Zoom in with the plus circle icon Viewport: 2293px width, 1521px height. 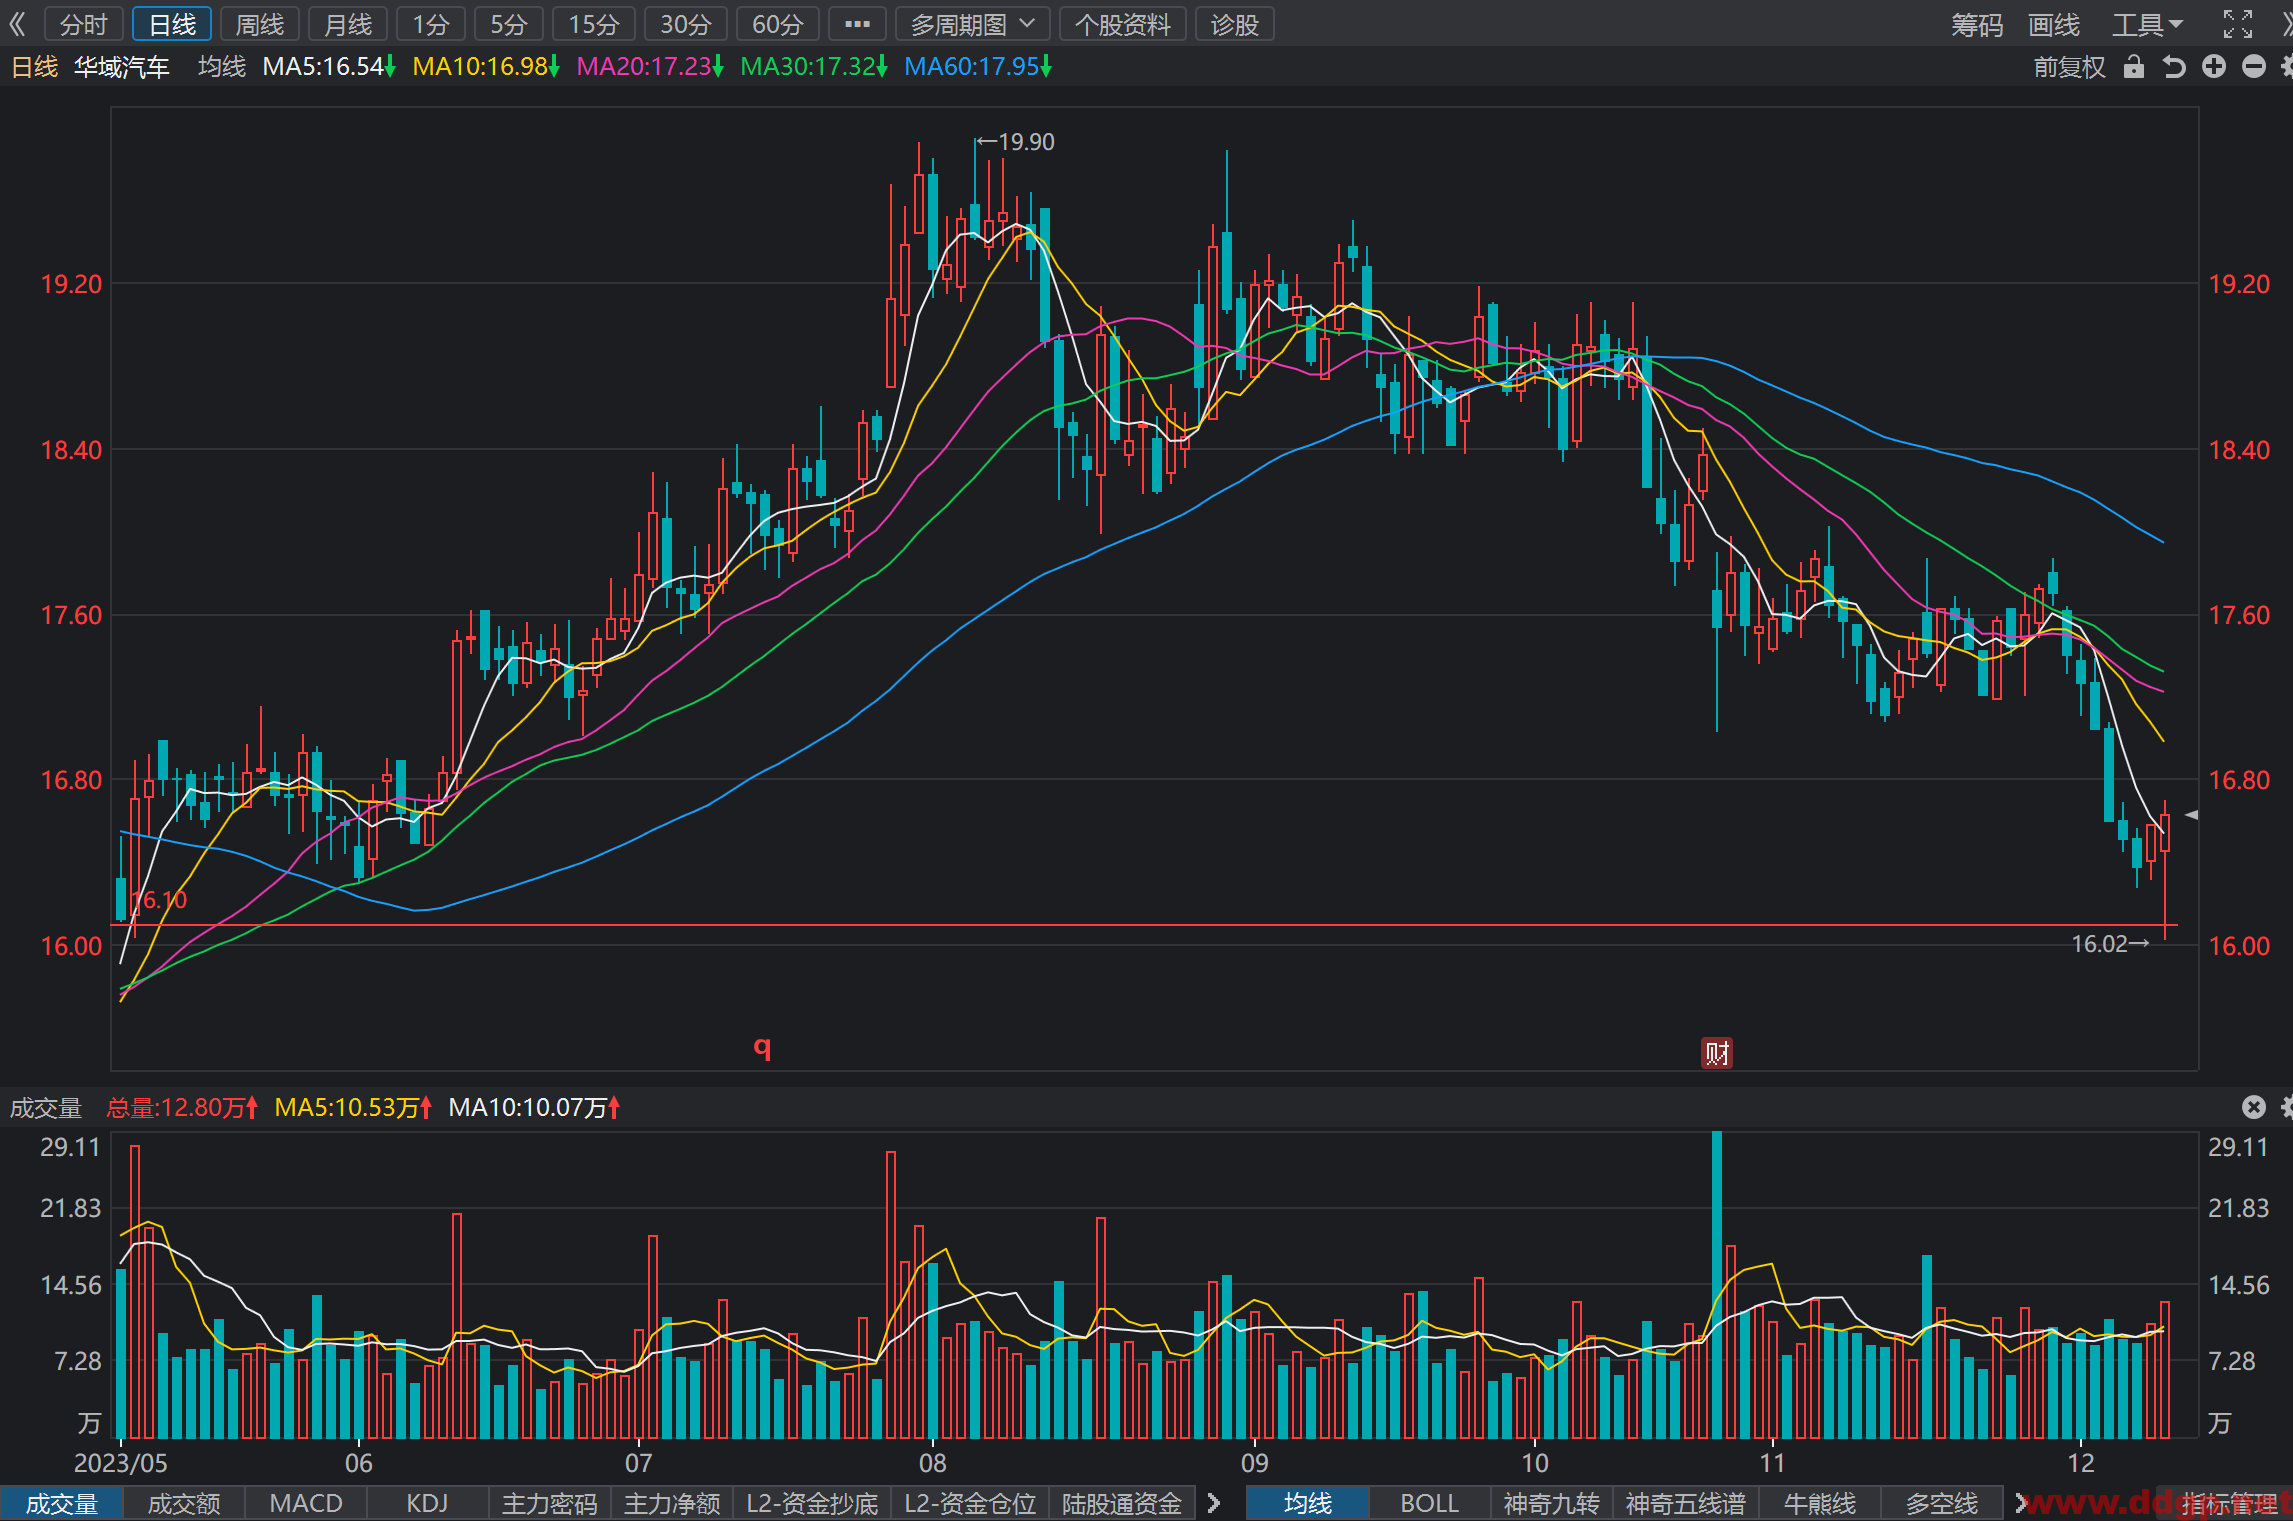(2214, 67)
